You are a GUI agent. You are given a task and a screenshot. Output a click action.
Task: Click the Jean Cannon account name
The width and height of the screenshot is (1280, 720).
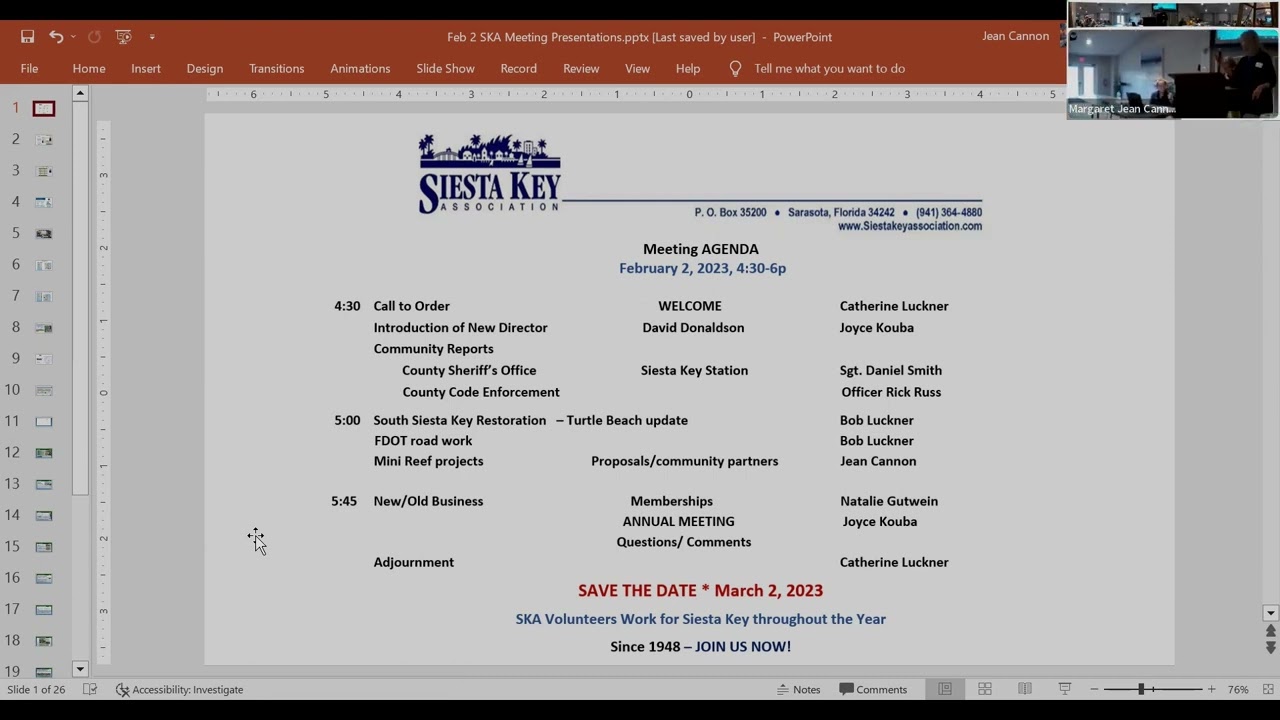1015,36
